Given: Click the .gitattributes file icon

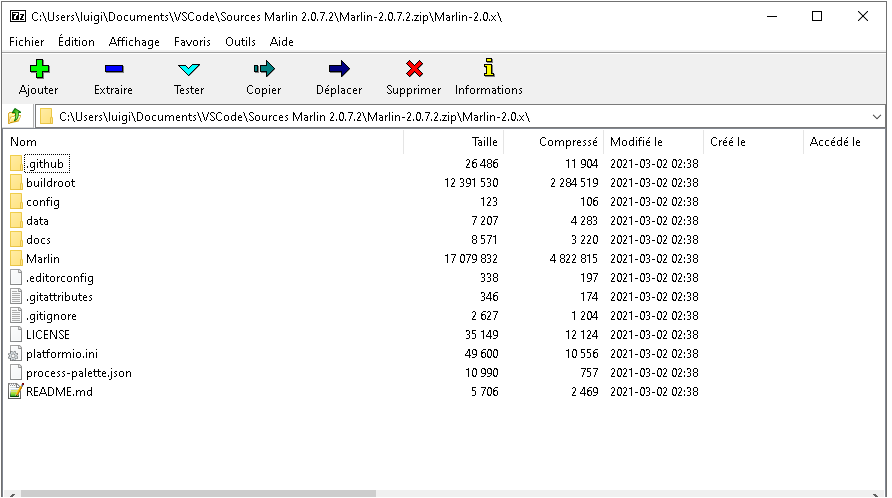Looking at the screenshot, I should pos(16,297).
